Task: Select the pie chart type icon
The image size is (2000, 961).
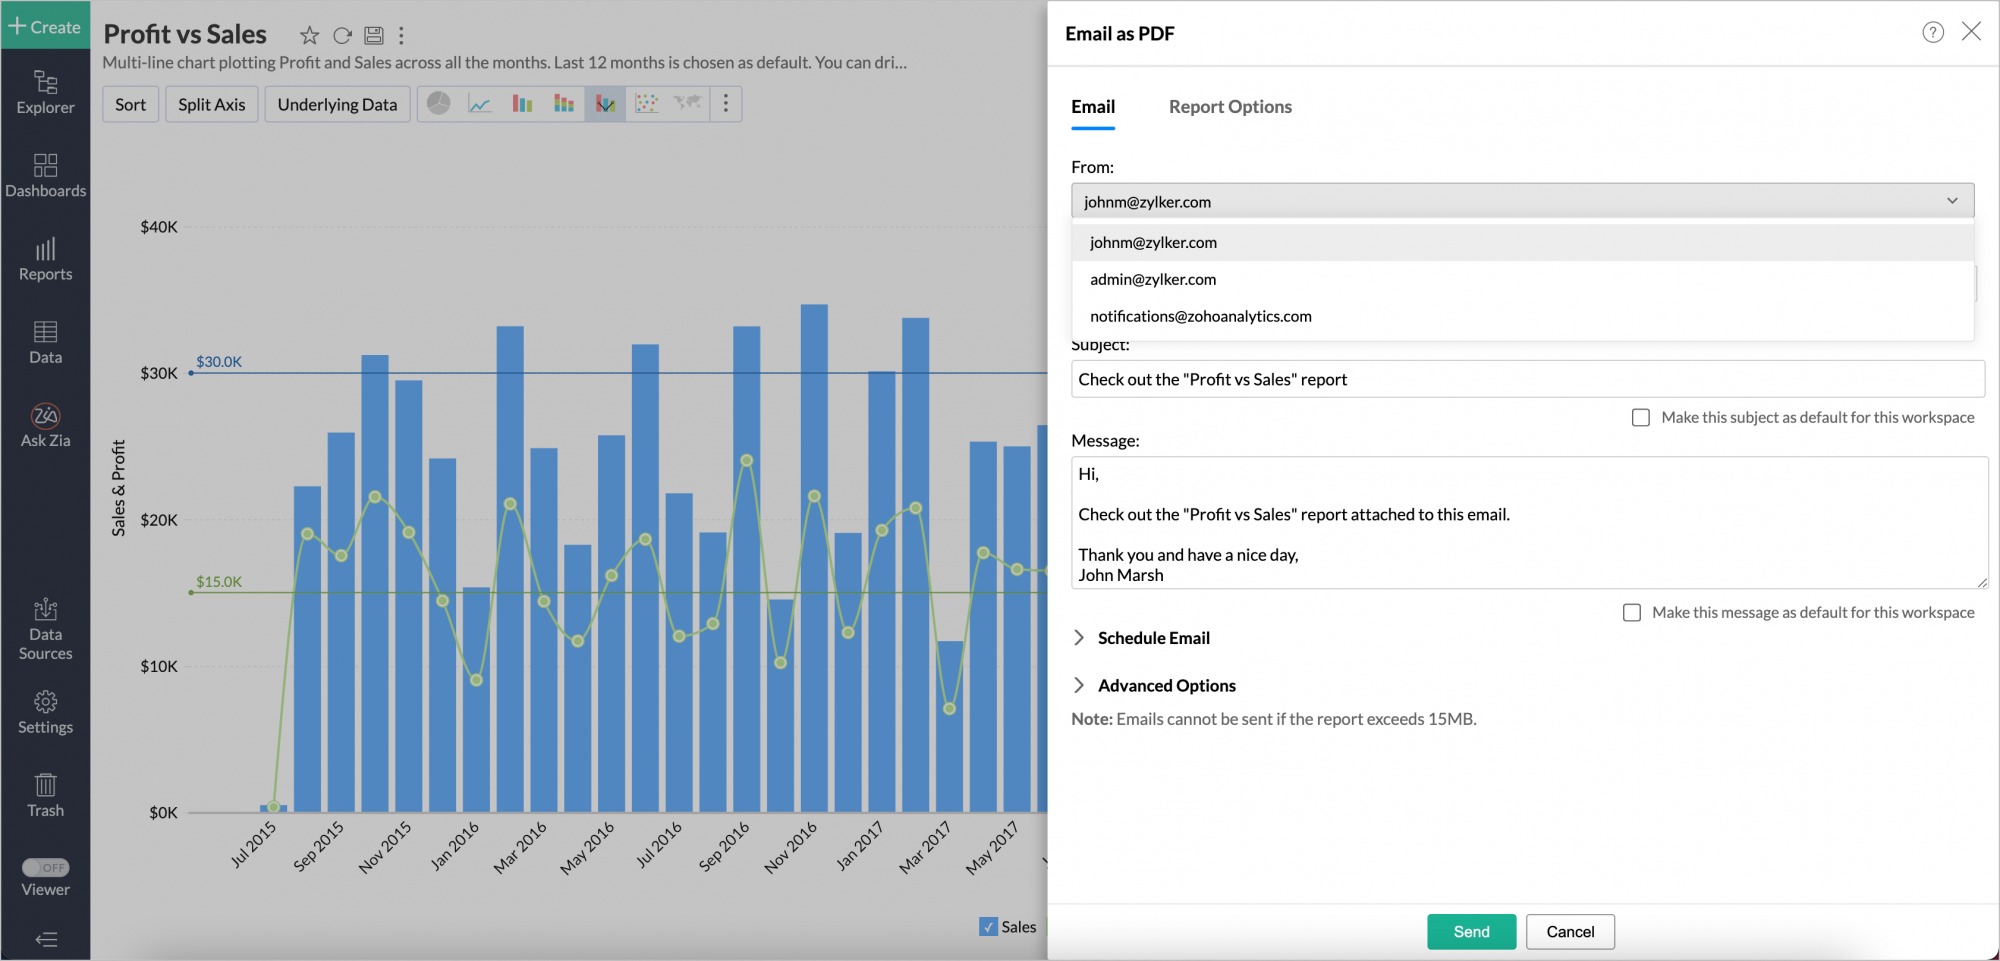Action: pyautogui.click(x=438, y=103)
